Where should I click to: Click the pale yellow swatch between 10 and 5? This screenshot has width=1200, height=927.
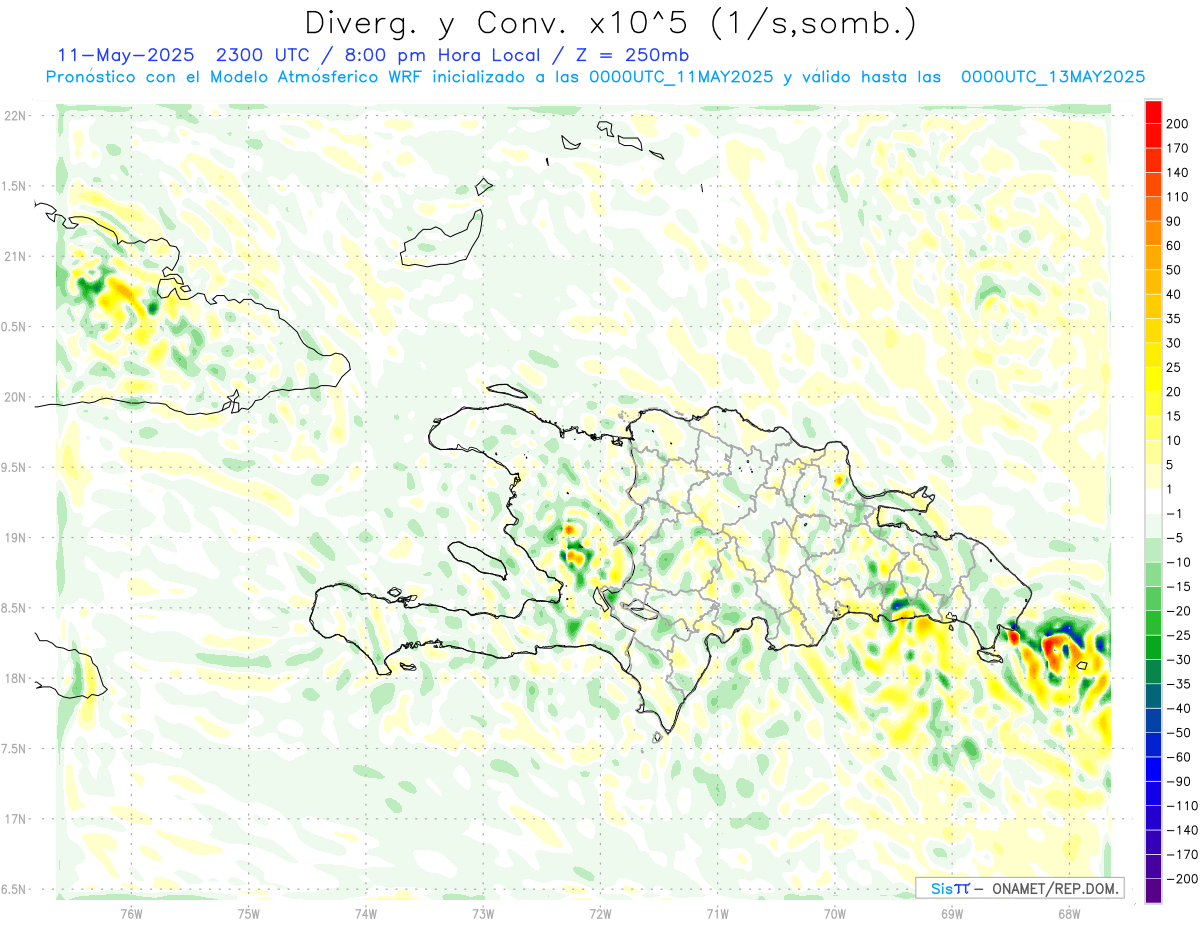tap(1153, 452)
